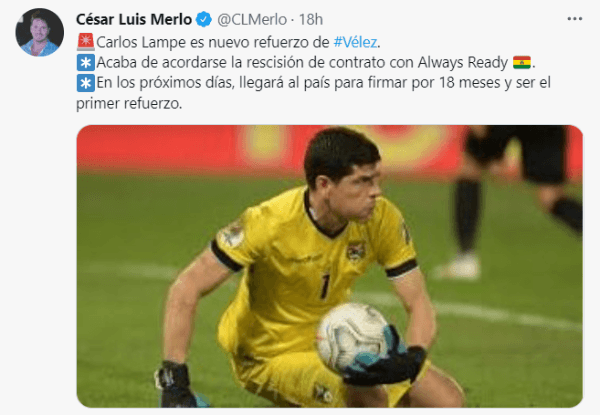Image resolution: width=600 pixels, height=415 pixels.
Task: Click the blue verified badge
Action: pyautogui.click(x=204, y=19)
